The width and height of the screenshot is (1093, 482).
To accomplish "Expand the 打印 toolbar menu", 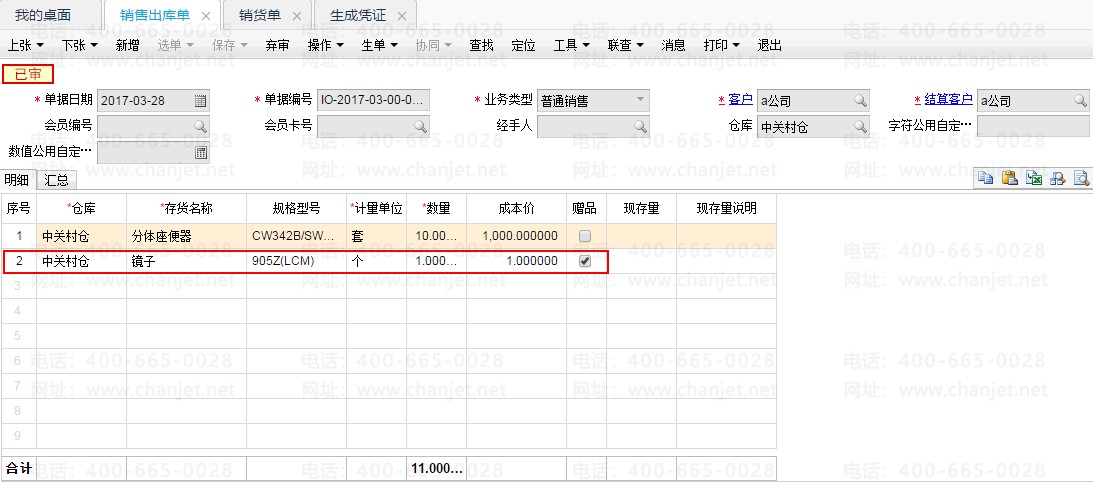I will click(x=720, y=45).
